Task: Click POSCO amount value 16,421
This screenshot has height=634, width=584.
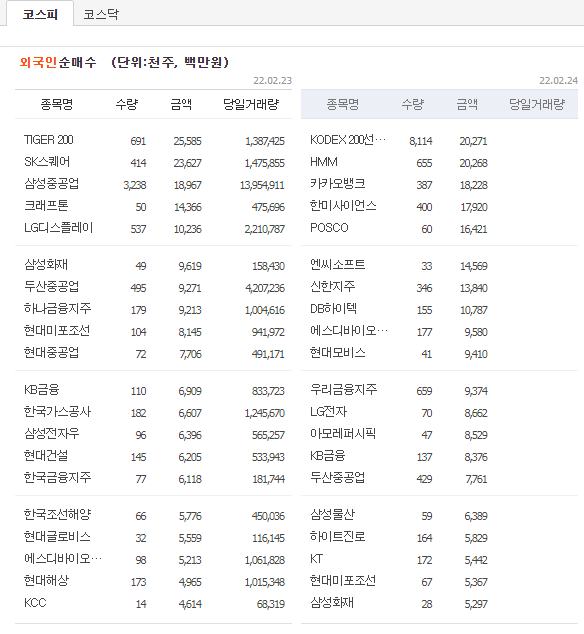Action: coord(474,229)
